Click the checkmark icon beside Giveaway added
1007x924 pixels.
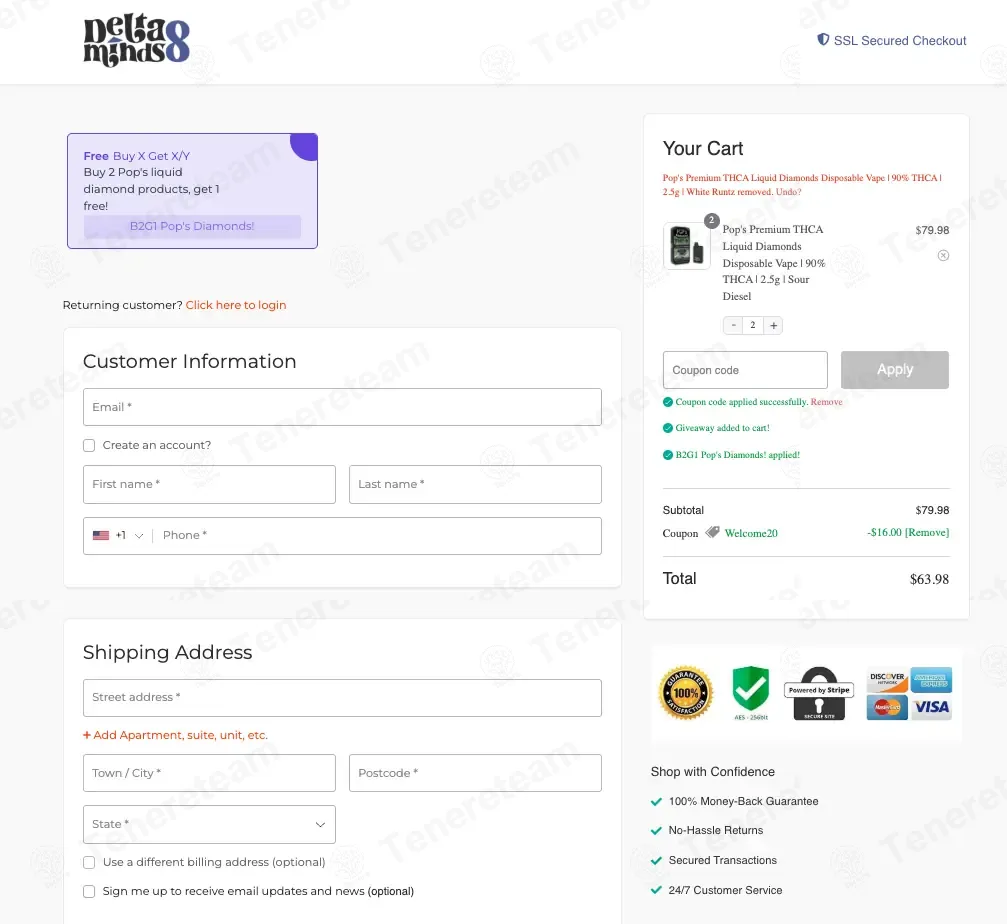[668, 428]
